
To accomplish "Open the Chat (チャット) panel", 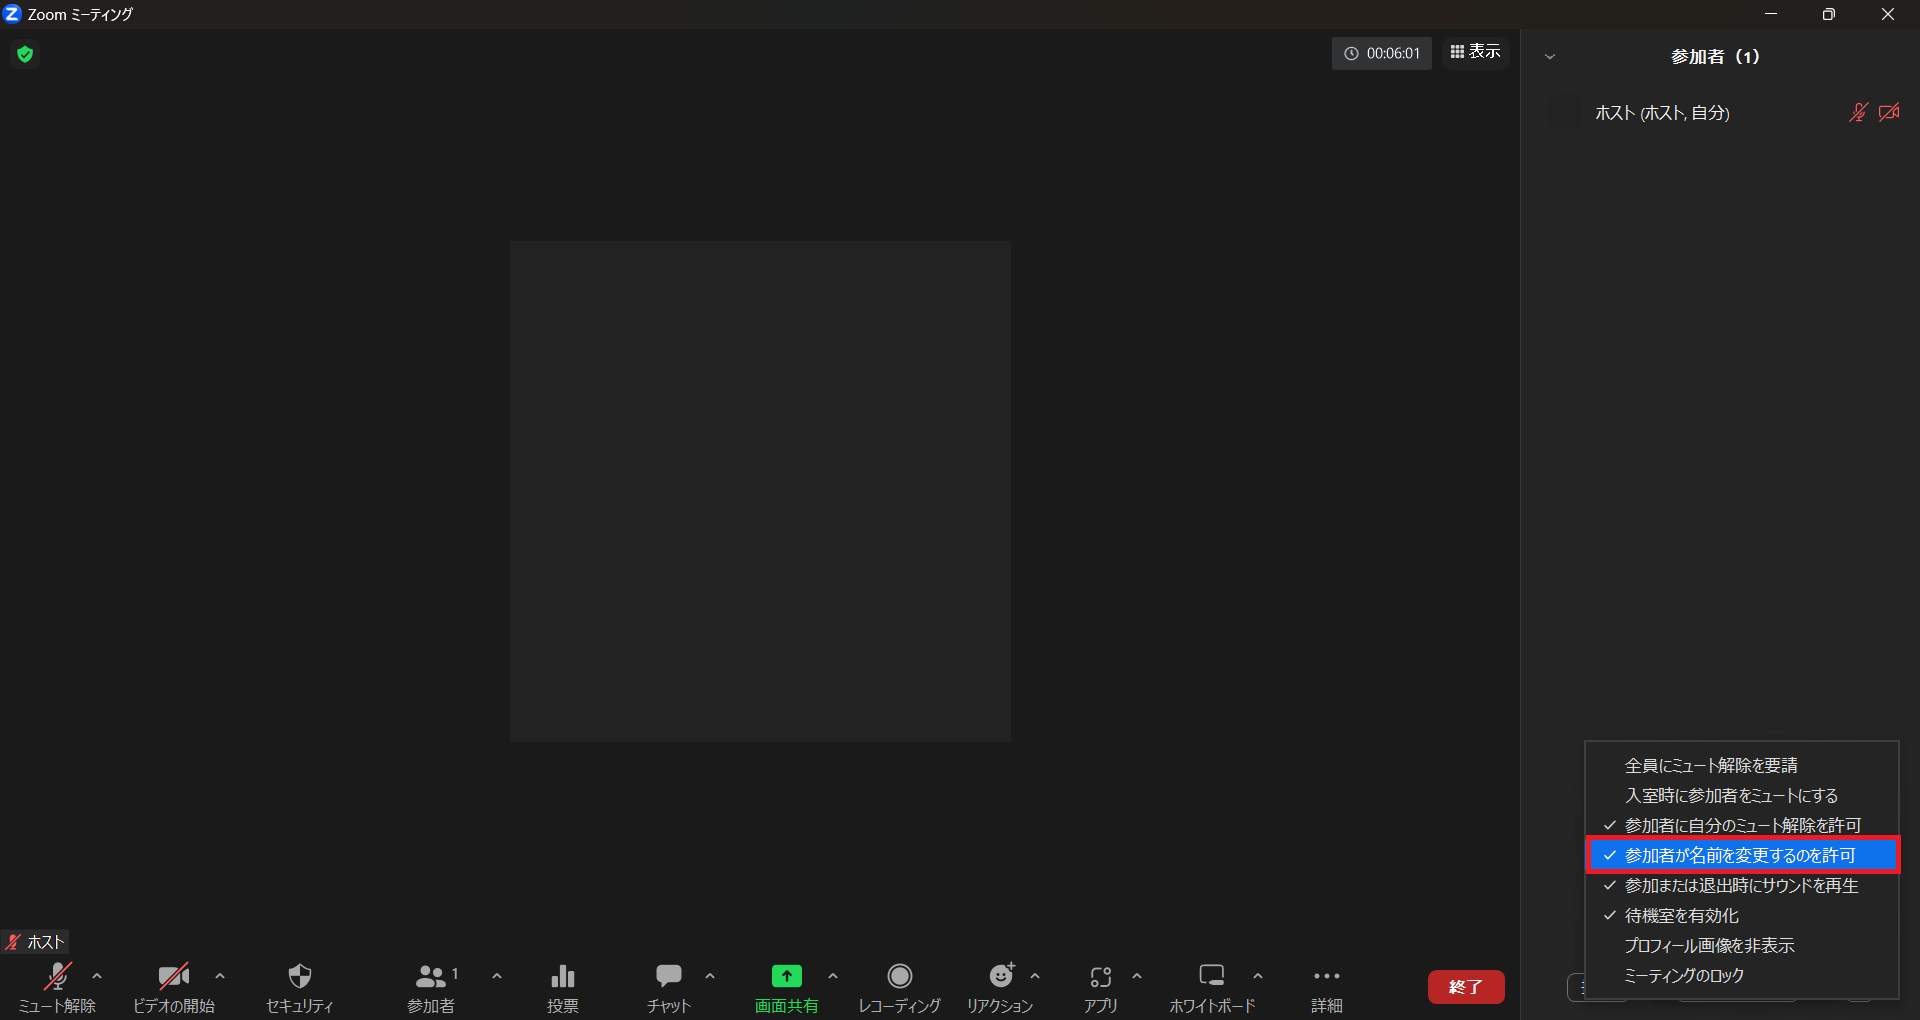I will coord(668,977).
